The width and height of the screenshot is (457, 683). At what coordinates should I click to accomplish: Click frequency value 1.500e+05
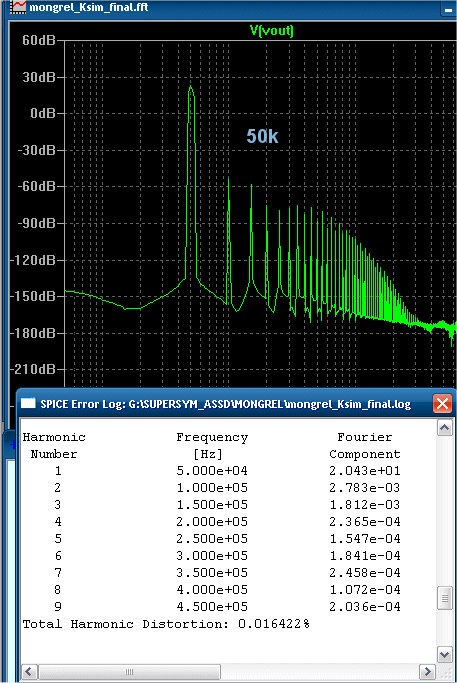(212, 505)
